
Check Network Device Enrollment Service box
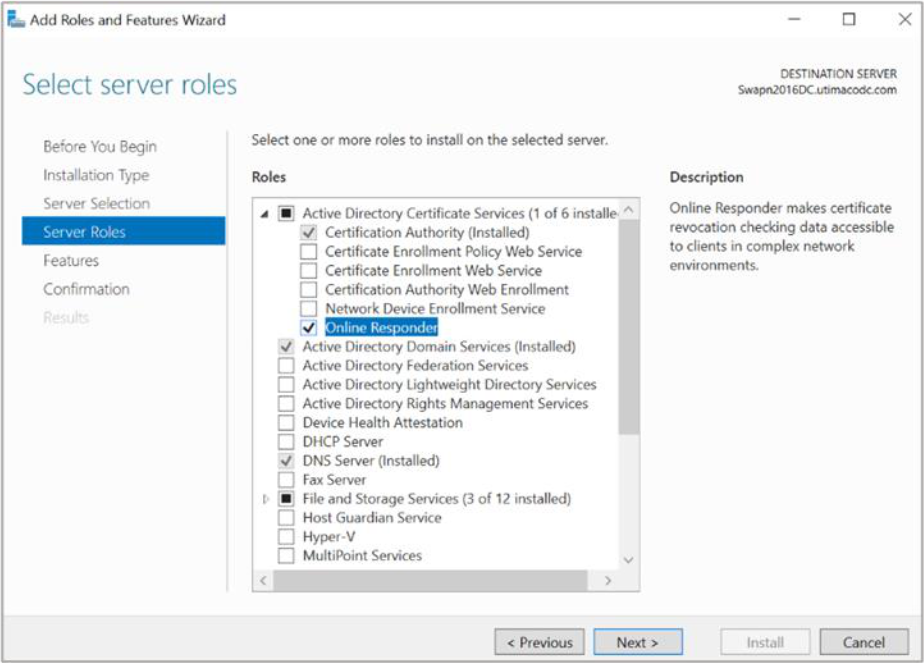pyautogui.click(x=309, y=309)
